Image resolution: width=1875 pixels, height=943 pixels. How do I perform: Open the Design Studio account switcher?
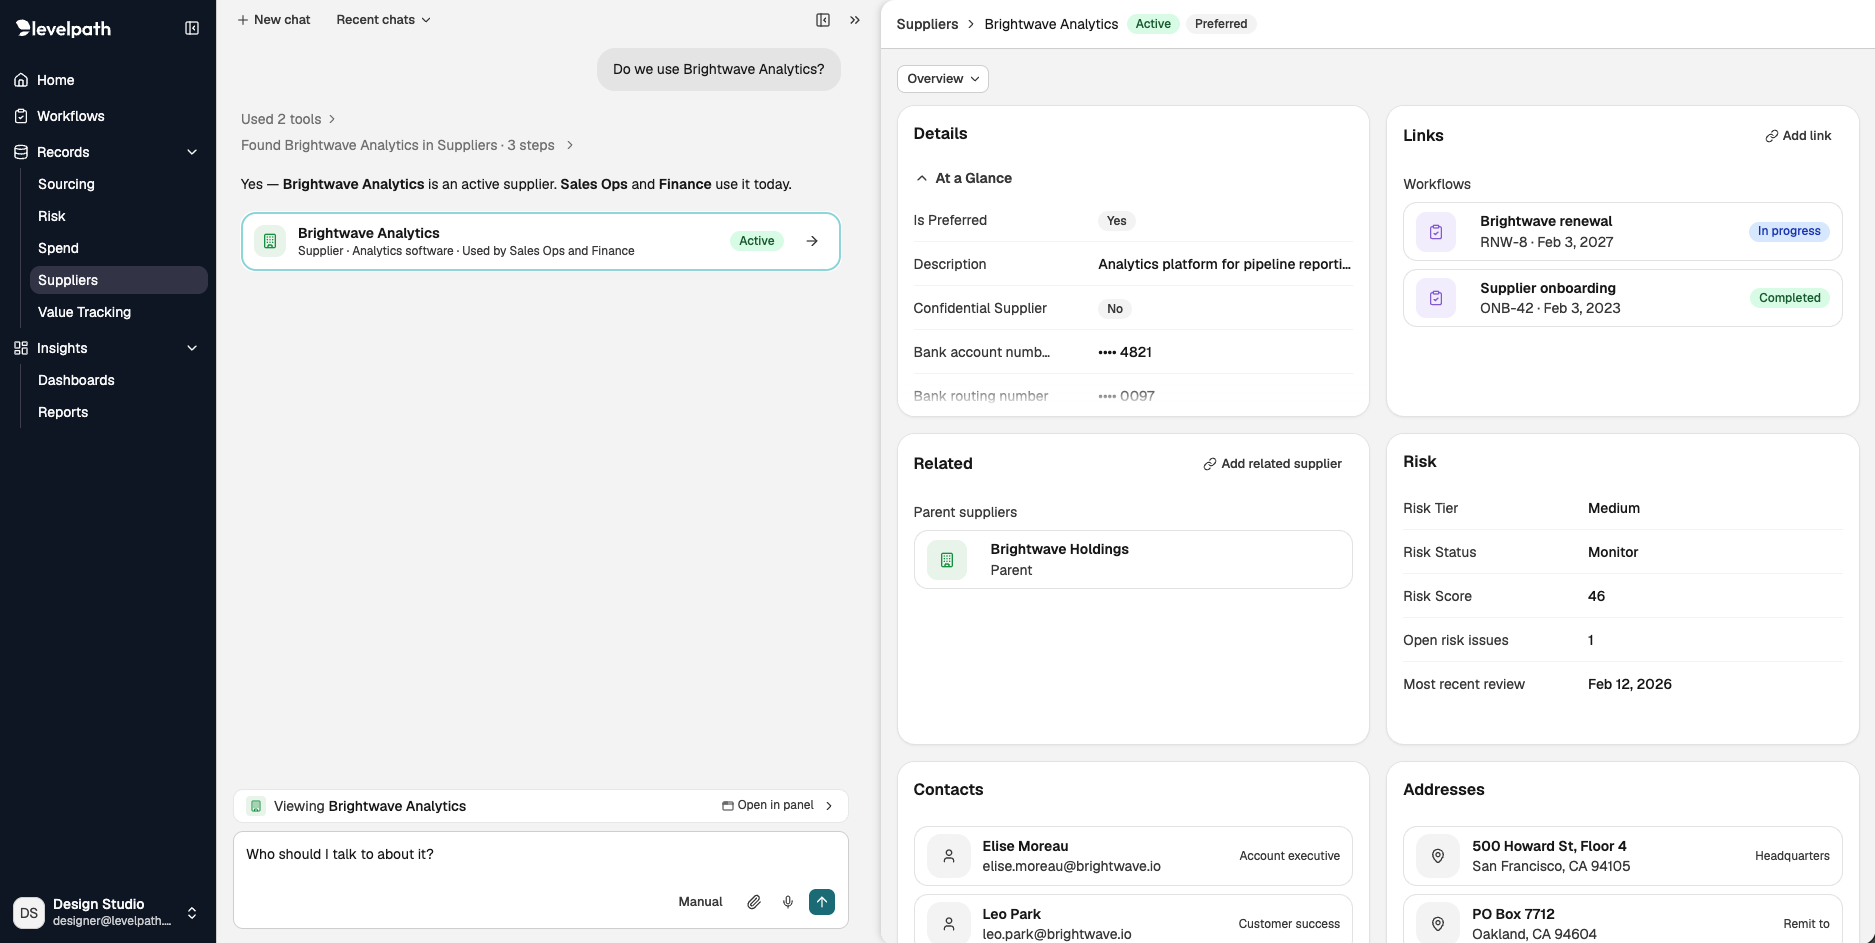point(192,913)
